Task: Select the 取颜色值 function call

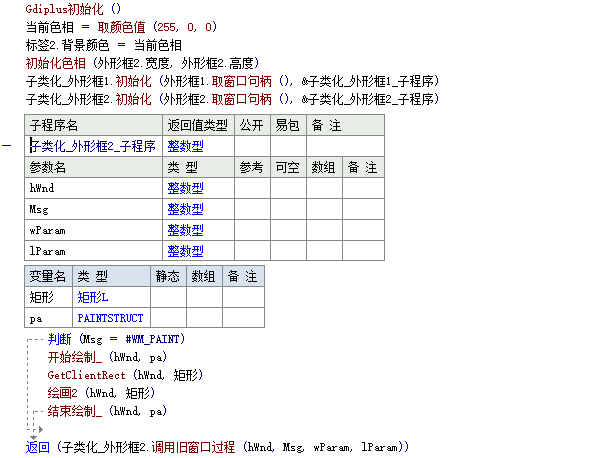Action: (x=122, y=27)
